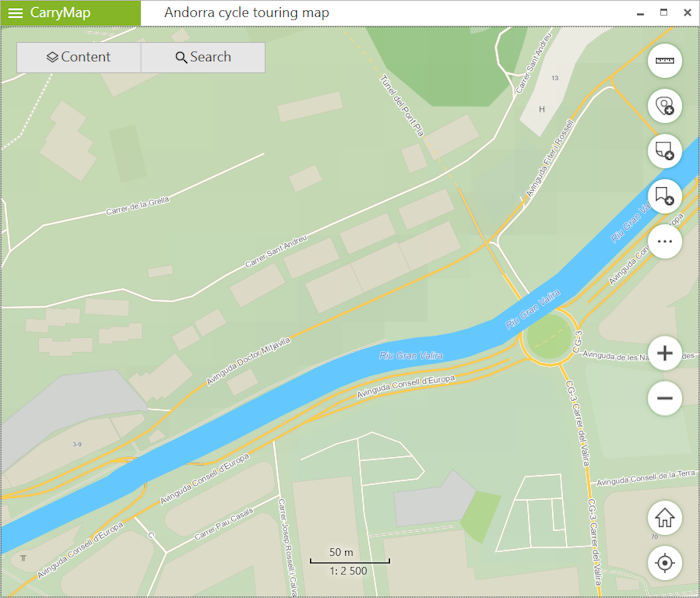Click the 1:2 500 scale indicator
Viewport: 700px width, 598px height.
(348, 571)
